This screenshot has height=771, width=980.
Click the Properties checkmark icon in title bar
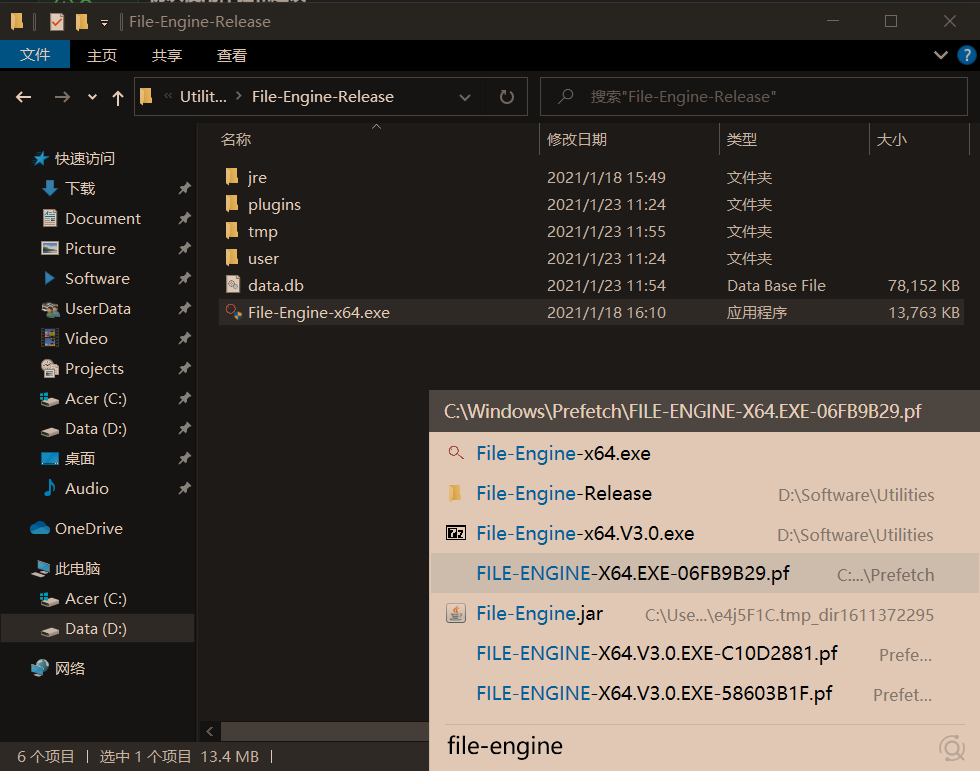[x=57, y=22]
